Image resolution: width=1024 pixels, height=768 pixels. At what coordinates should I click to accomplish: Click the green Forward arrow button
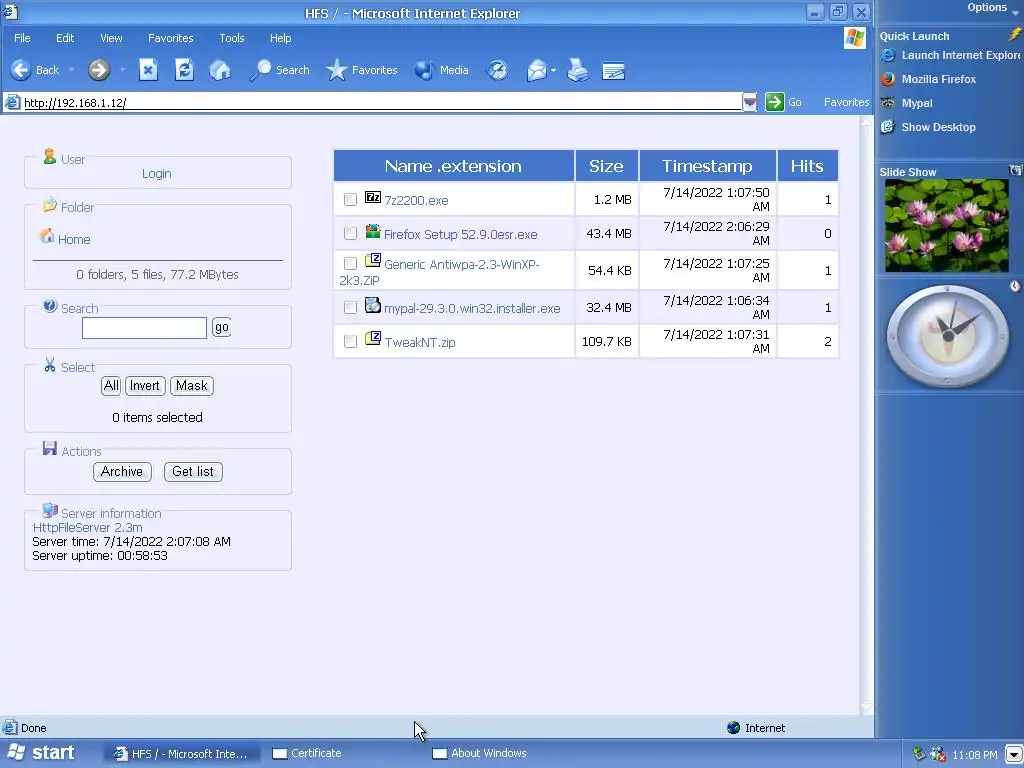click(x=99, y=70)
